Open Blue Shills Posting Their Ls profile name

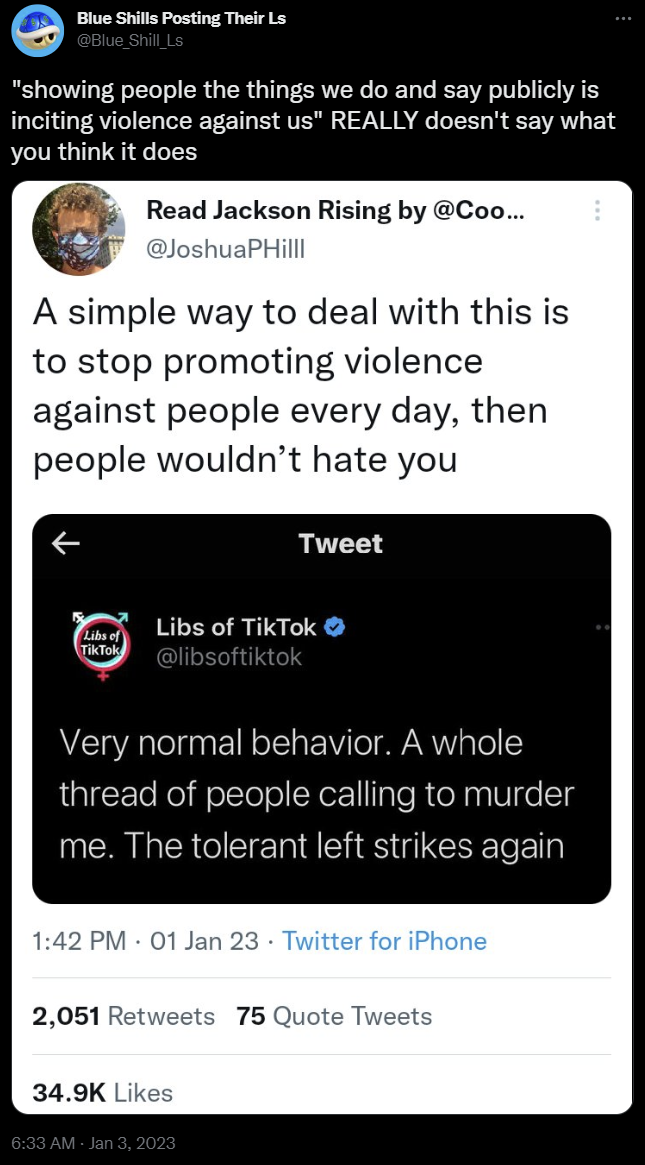(x=181, y=19)
